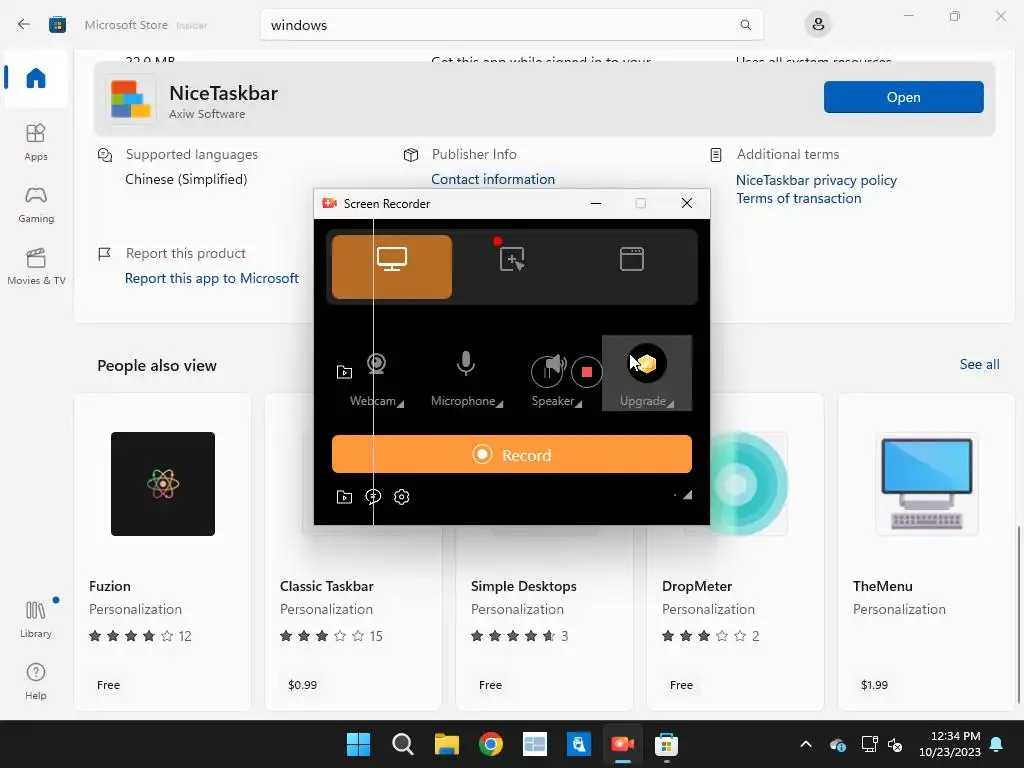Open the user profile icon in Store
The width and height of the screenshot is (1024, 768).
818,25
